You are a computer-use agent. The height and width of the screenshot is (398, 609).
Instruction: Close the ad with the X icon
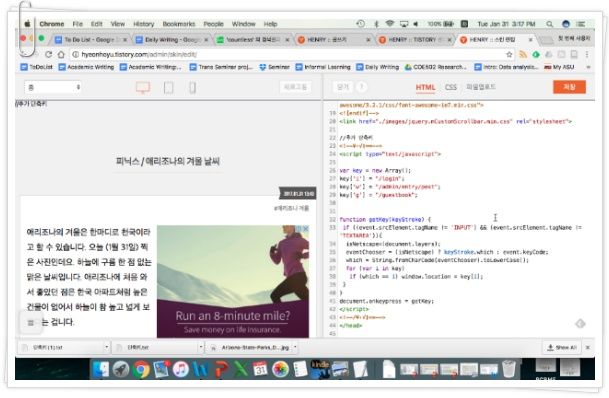pyautogui.click(x=306, y=229)
